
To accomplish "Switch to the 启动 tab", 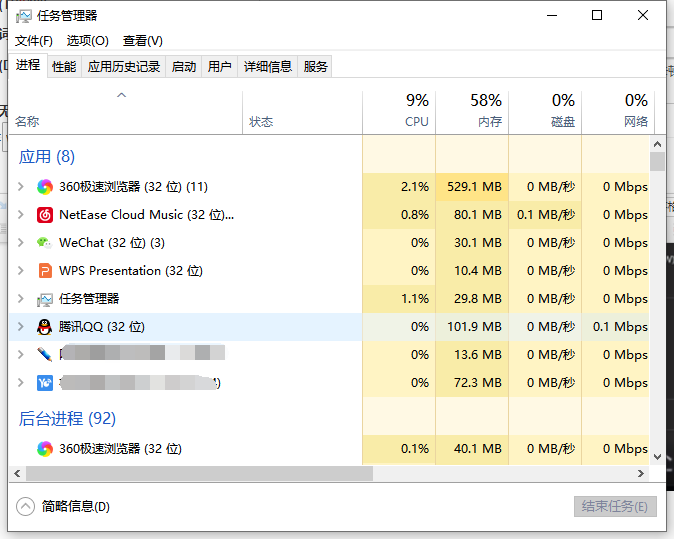I will 184,67.
